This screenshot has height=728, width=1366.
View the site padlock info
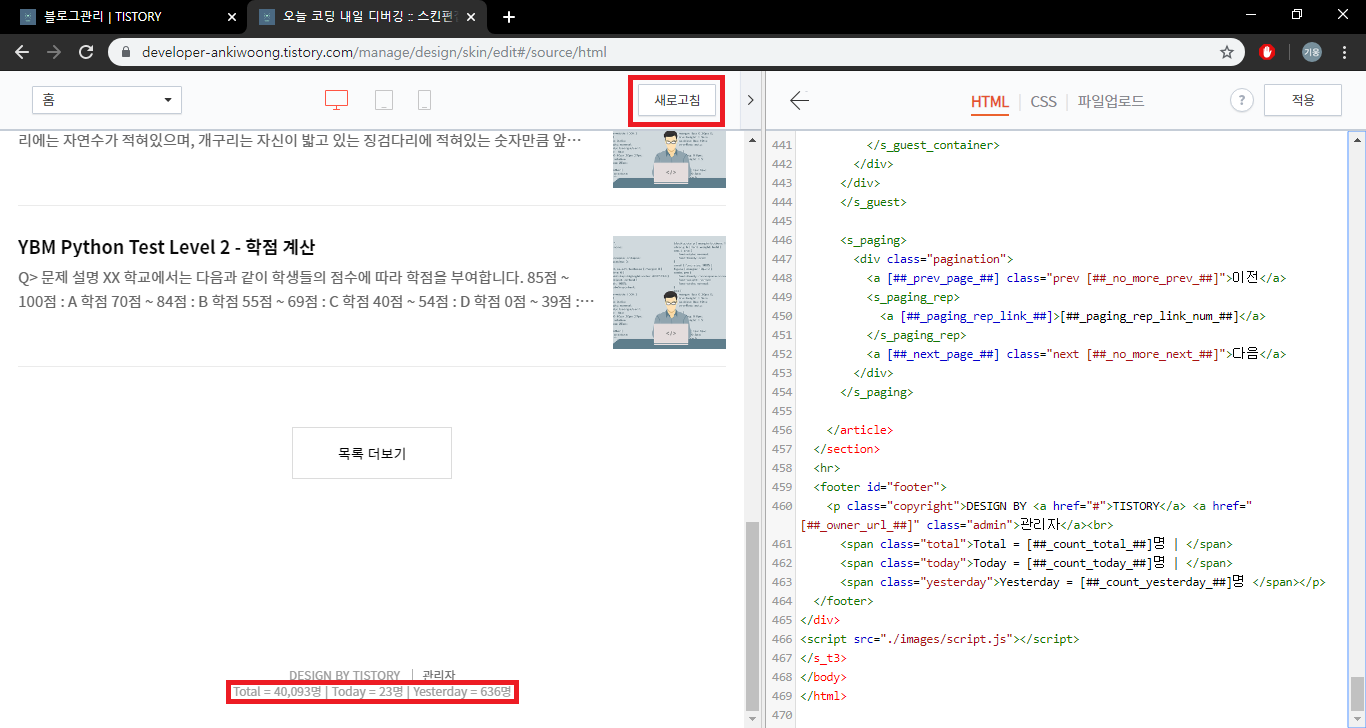[x=126, y=52]
